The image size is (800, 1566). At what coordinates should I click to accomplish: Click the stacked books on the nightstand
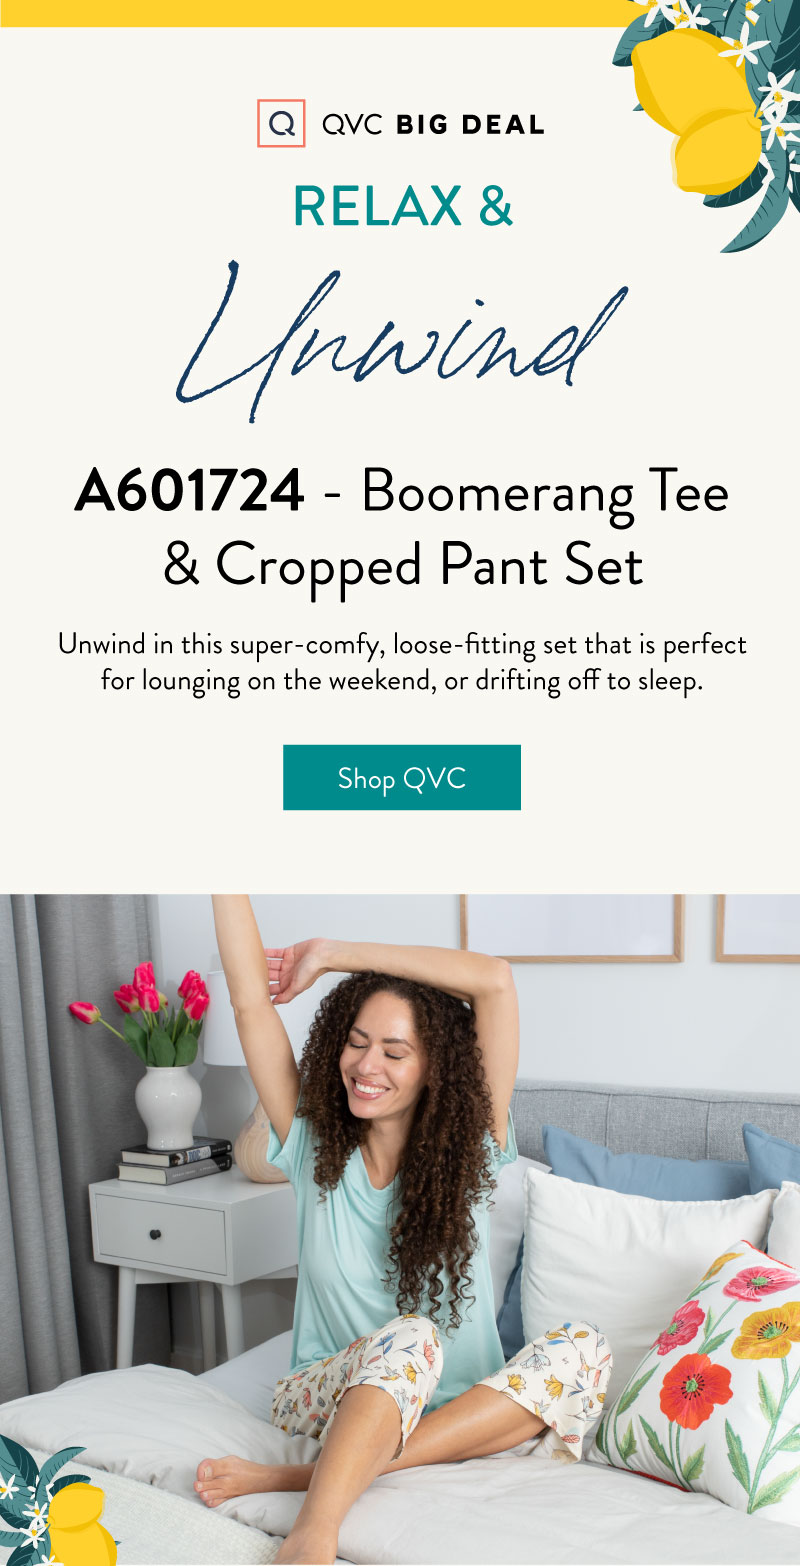[175, 1160]
